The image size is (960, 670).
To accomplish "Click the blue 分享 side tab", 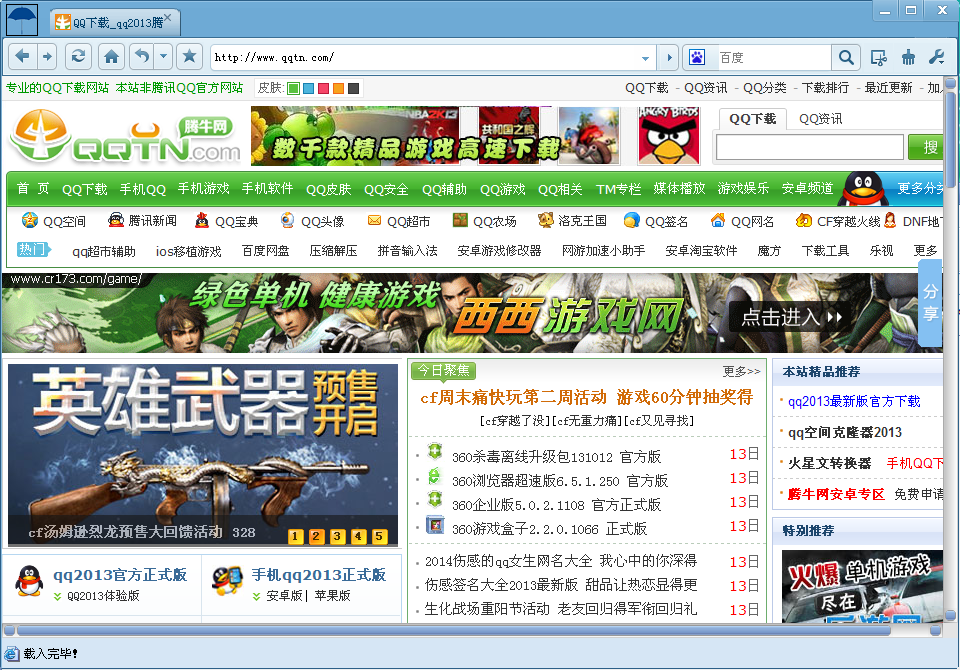I will (930, 303).
